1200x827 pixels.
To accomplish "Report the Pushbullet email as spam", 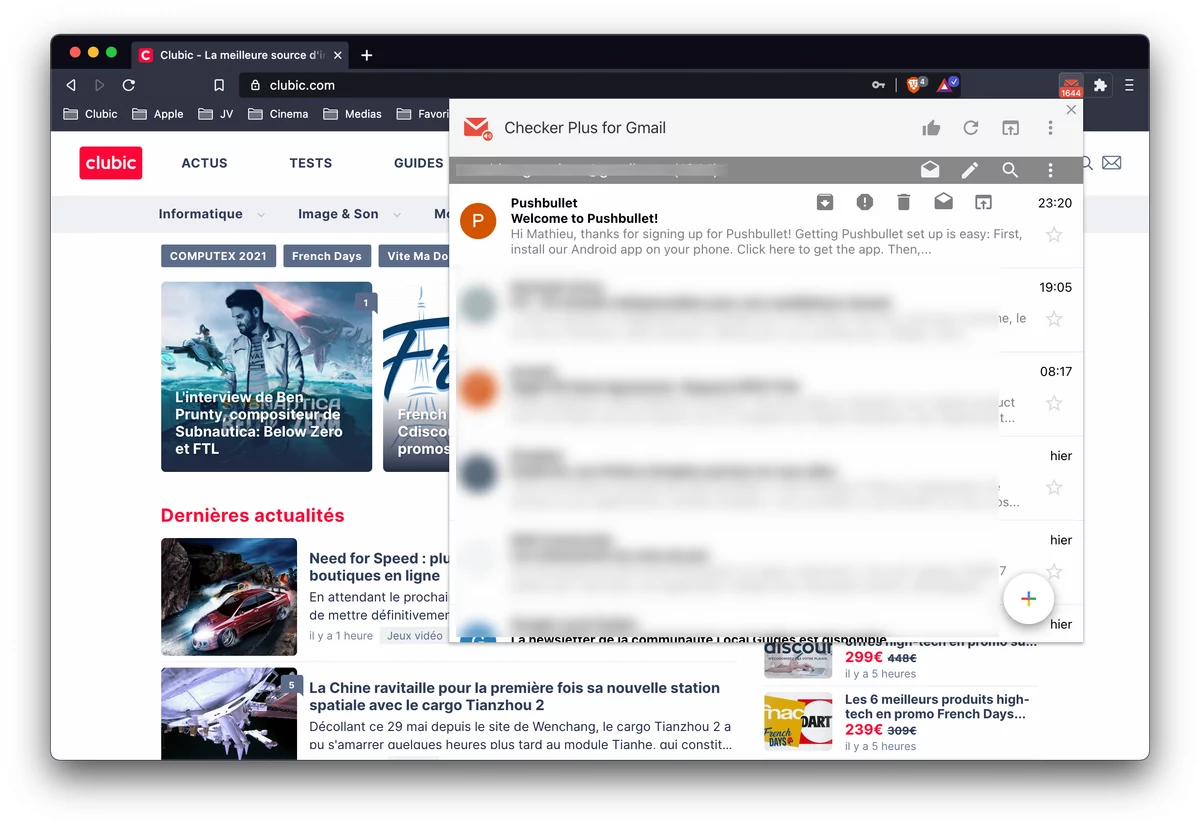I will (x=865, y=203).
